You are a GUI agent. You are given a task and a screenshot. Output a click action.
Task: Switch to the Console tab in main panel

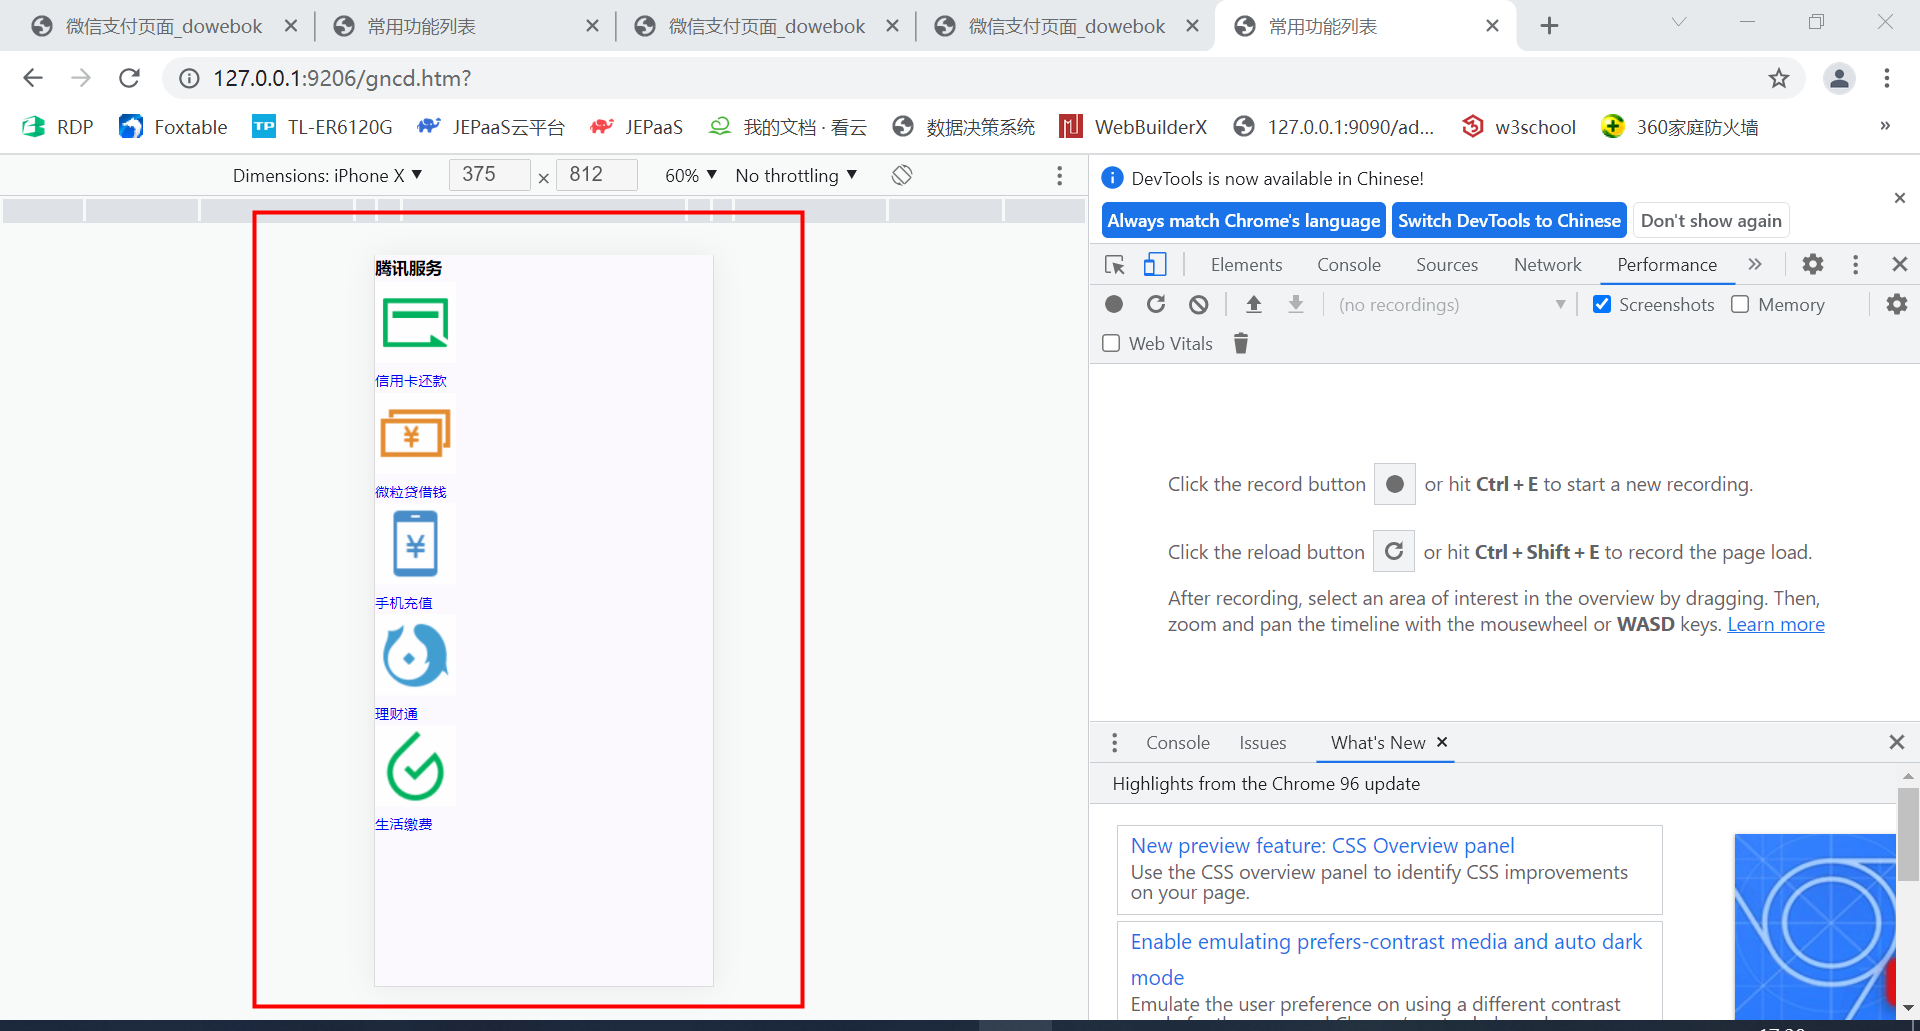click(1349, 264)
